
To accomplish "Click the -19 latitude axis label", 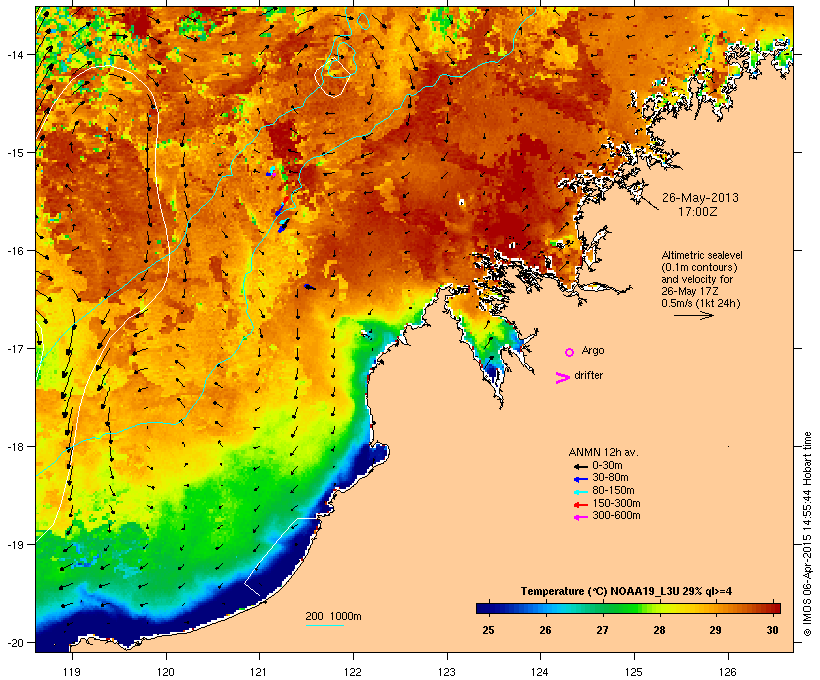I will (x=15, y=545).
